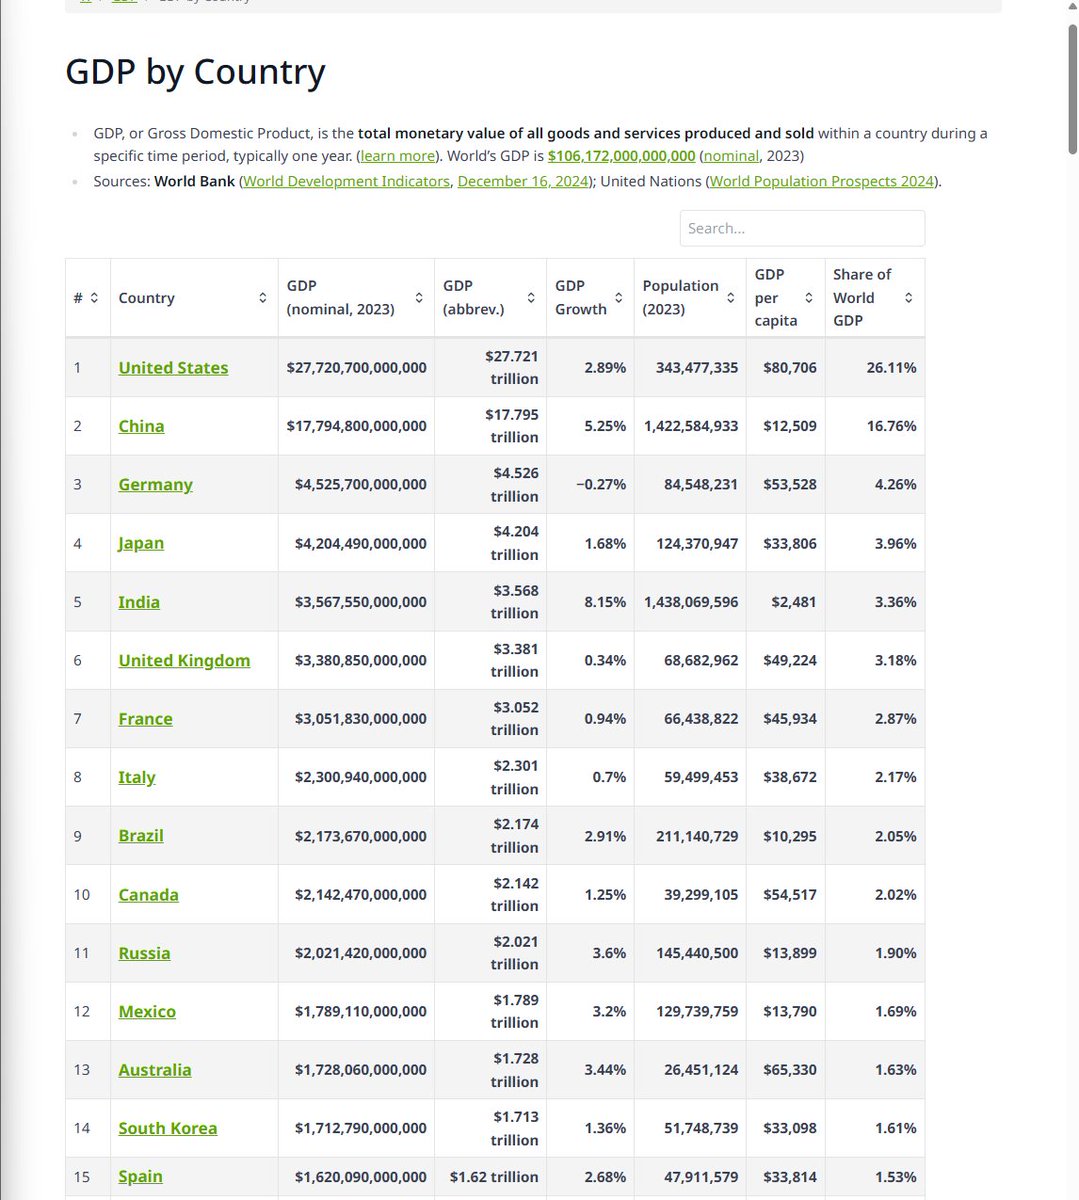Image resolution: width=1079 pixels, height=1200 pixels.
Task: Open the Japan country link
Action: pyautogui.click(x=141, y=543)
